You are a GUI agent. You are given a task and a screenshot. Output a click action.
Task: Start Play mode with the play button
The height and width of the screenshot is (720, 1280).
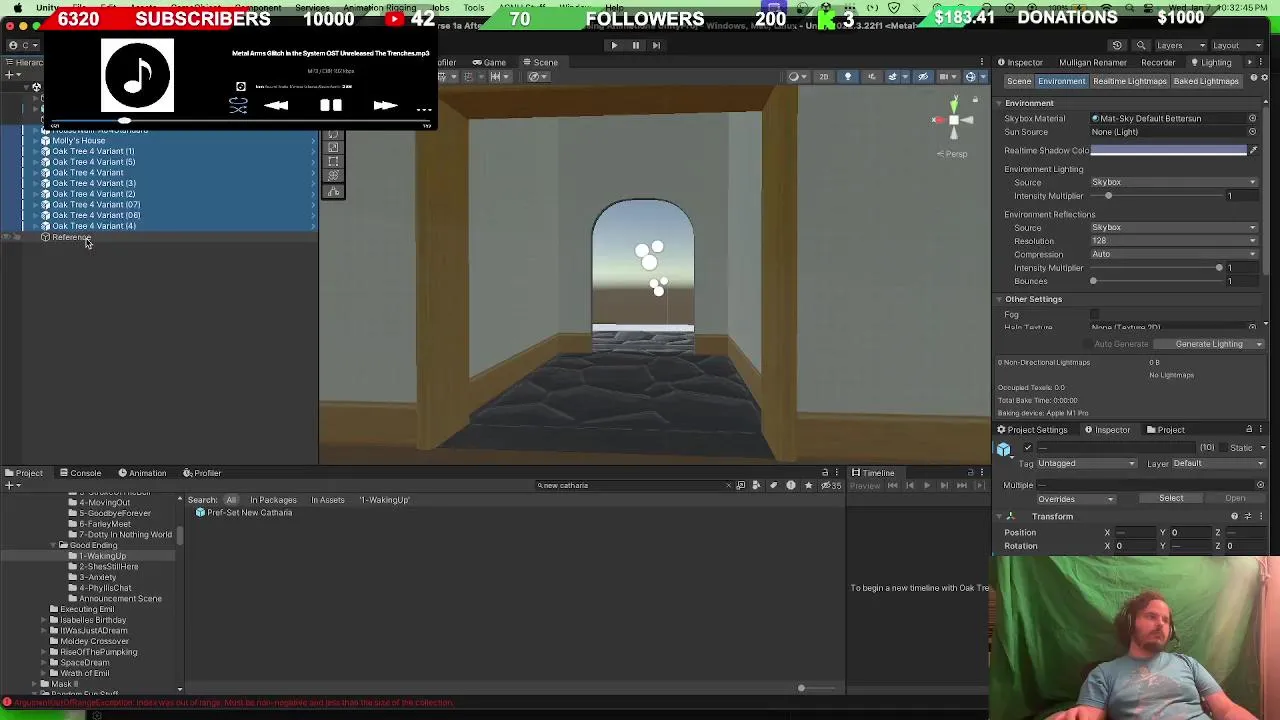614,45
